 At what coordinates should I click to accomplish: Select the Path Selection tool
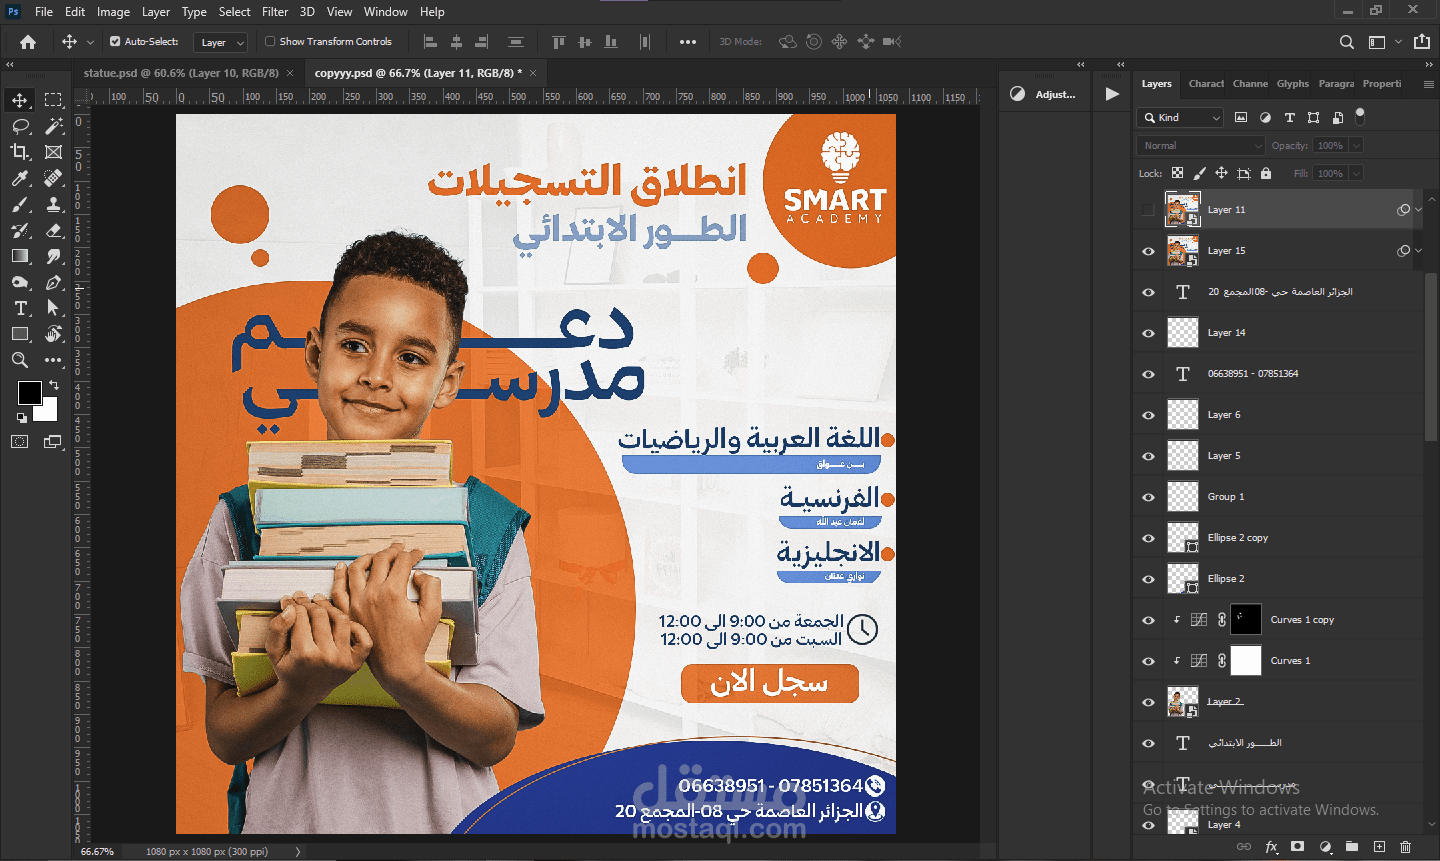point(53,308)
